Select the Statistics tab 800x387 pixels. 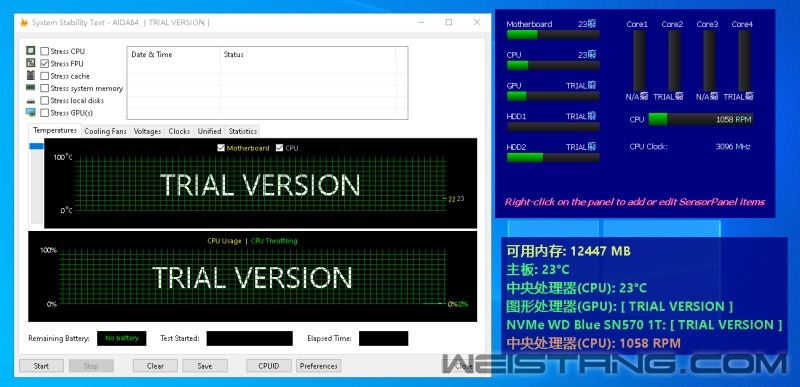click(242, 131)
